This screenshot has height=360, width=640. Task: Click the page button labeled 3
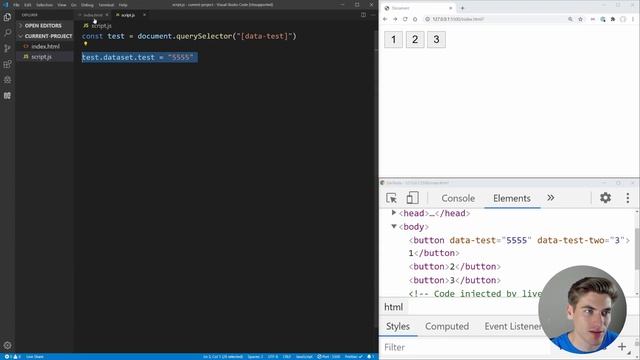(x=436, y=40)
